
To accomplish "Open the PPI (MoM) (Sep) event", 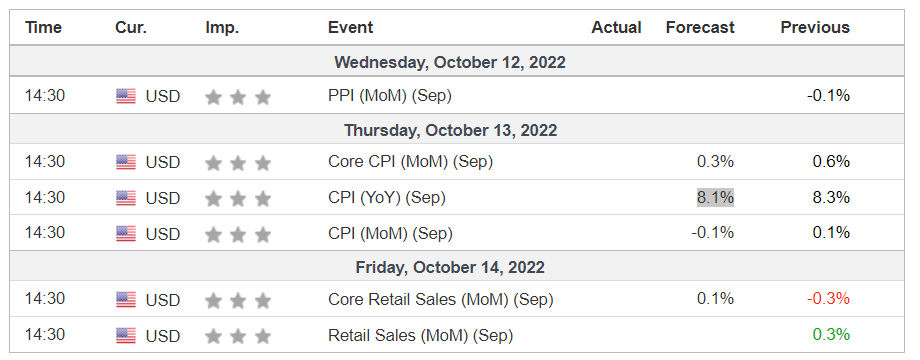I will [x=390, y=96].
